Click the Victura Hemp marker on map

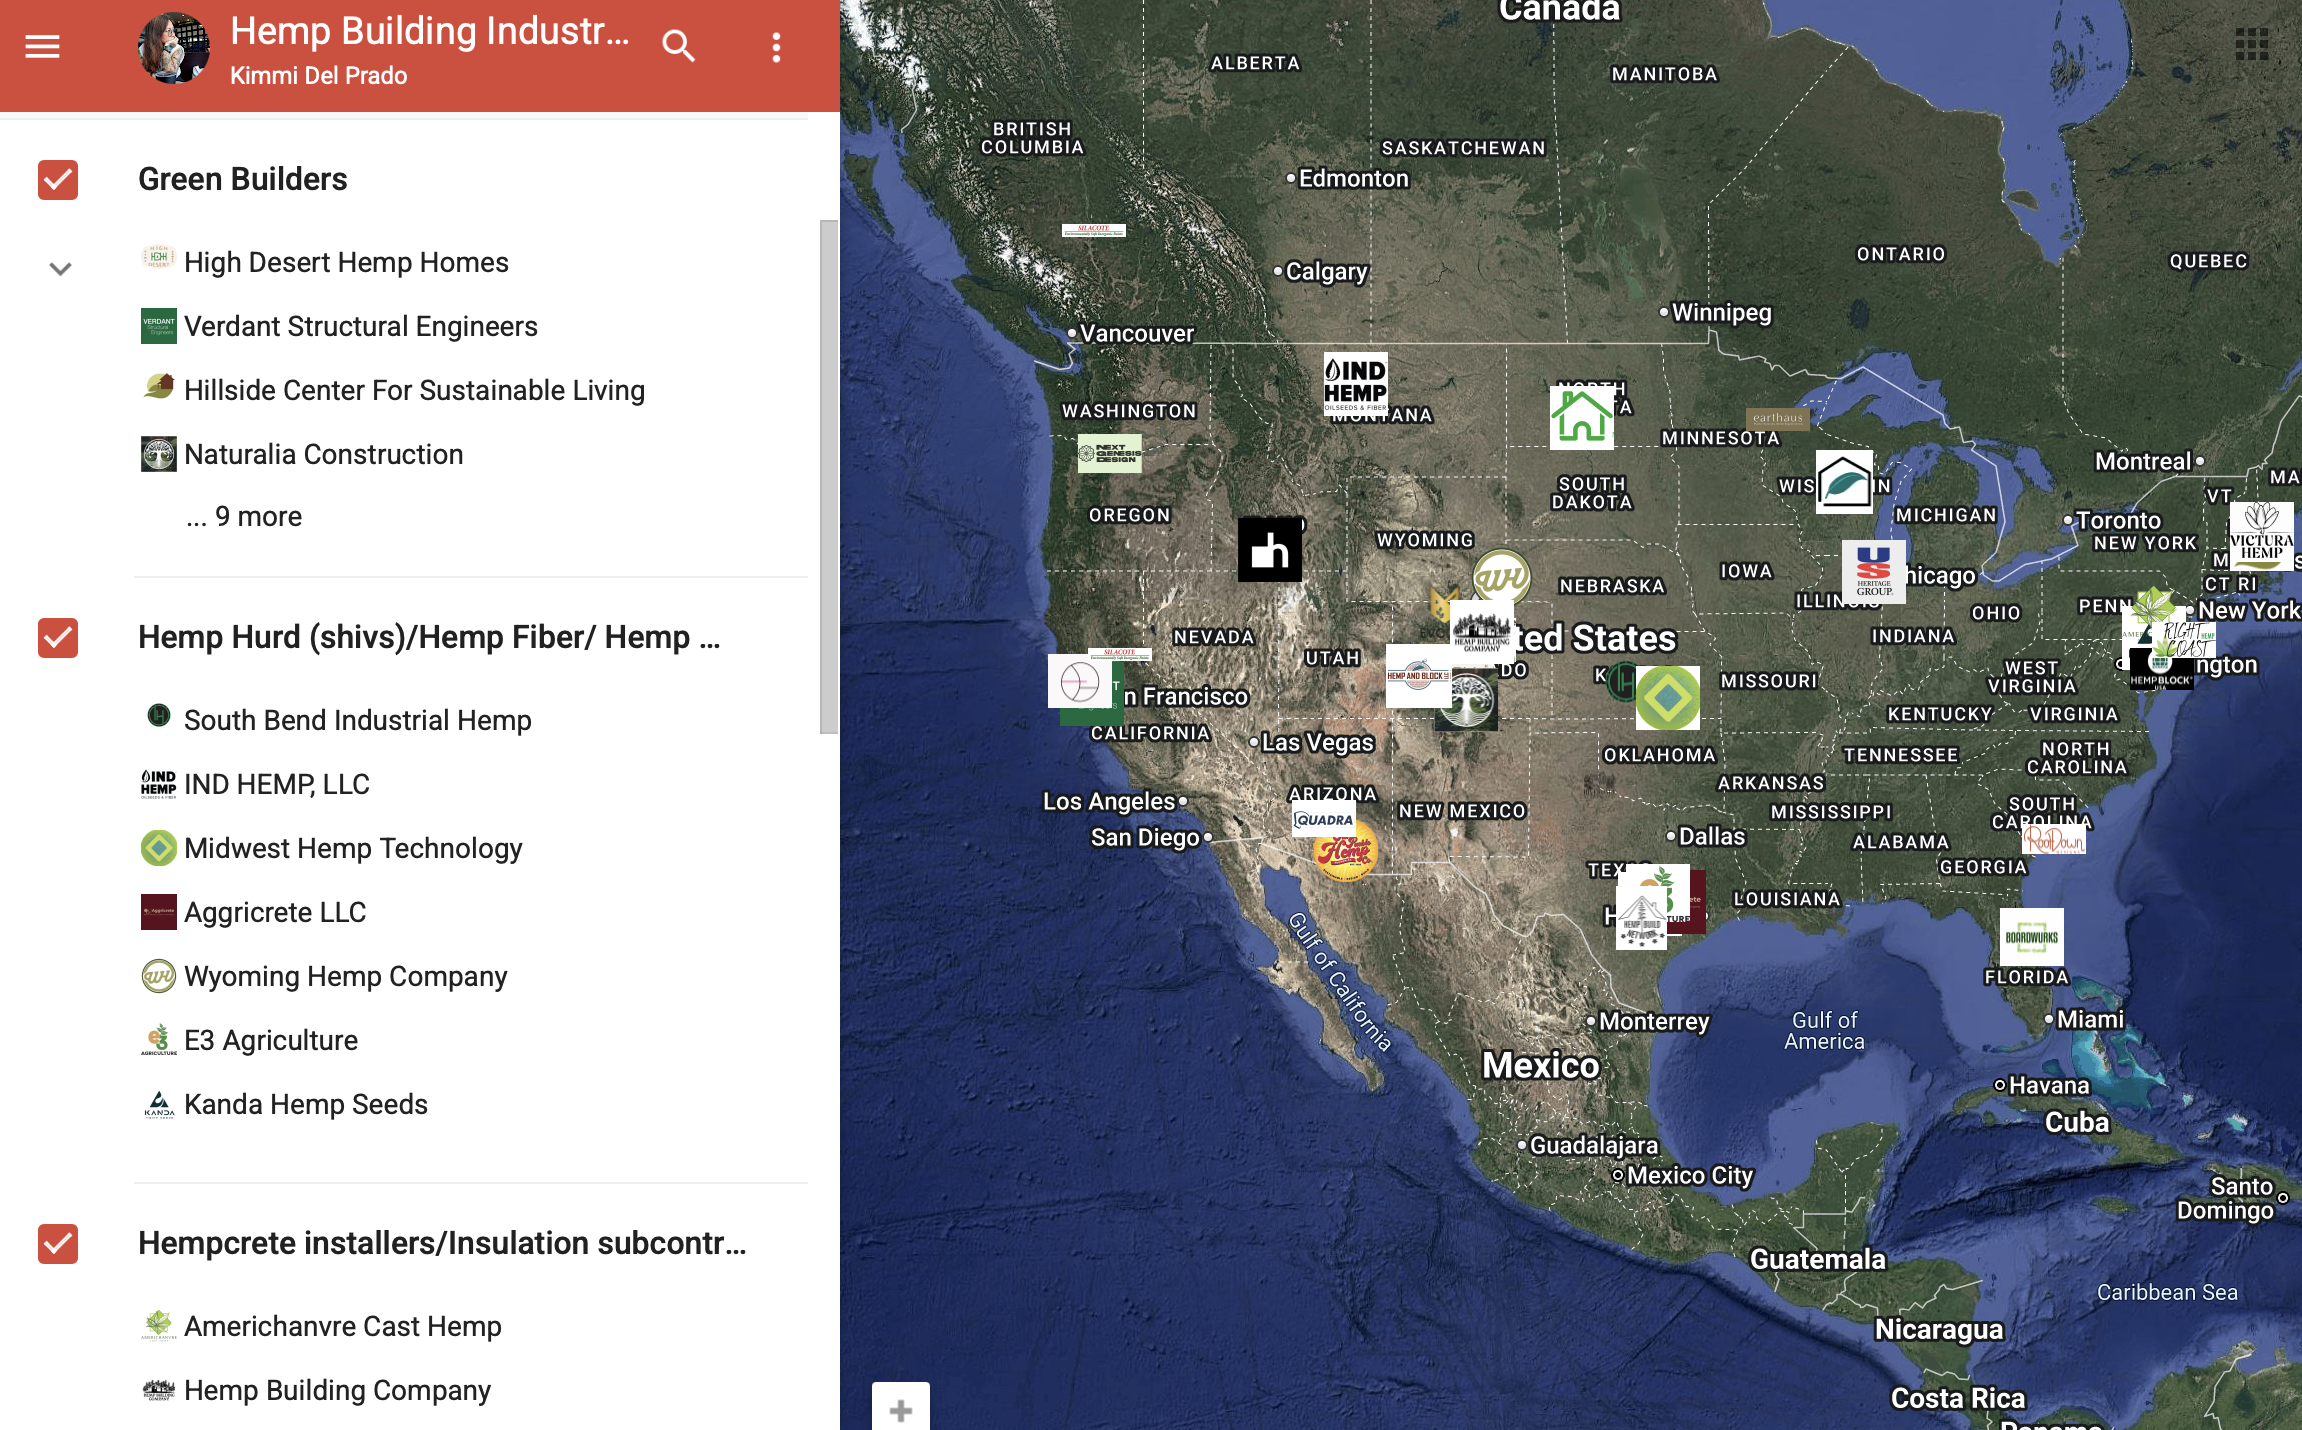(2261, 536)
